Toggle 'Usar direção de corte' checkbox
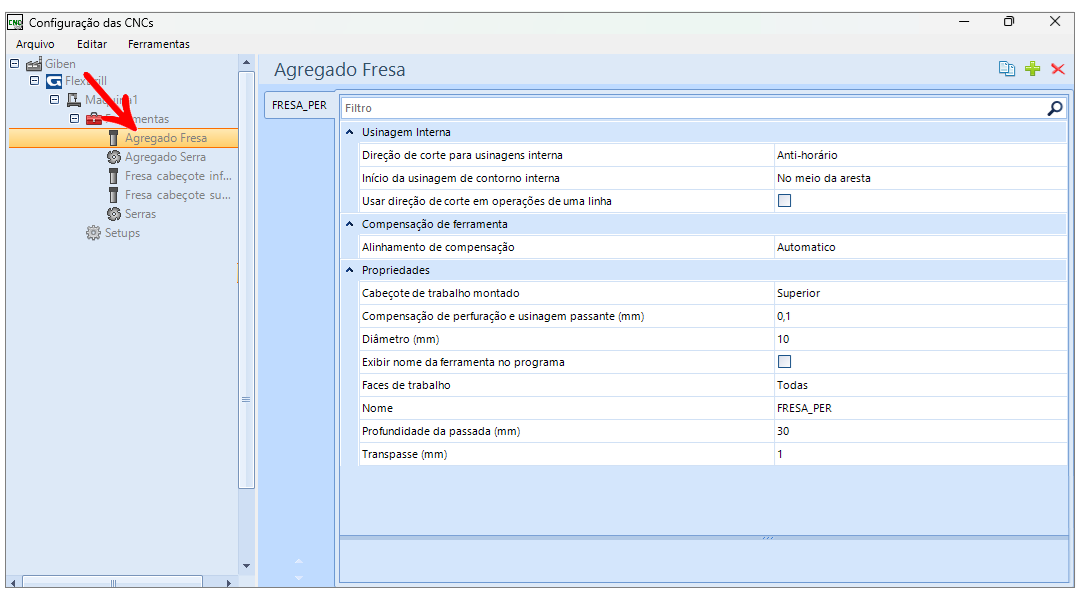 coord(784,201)
